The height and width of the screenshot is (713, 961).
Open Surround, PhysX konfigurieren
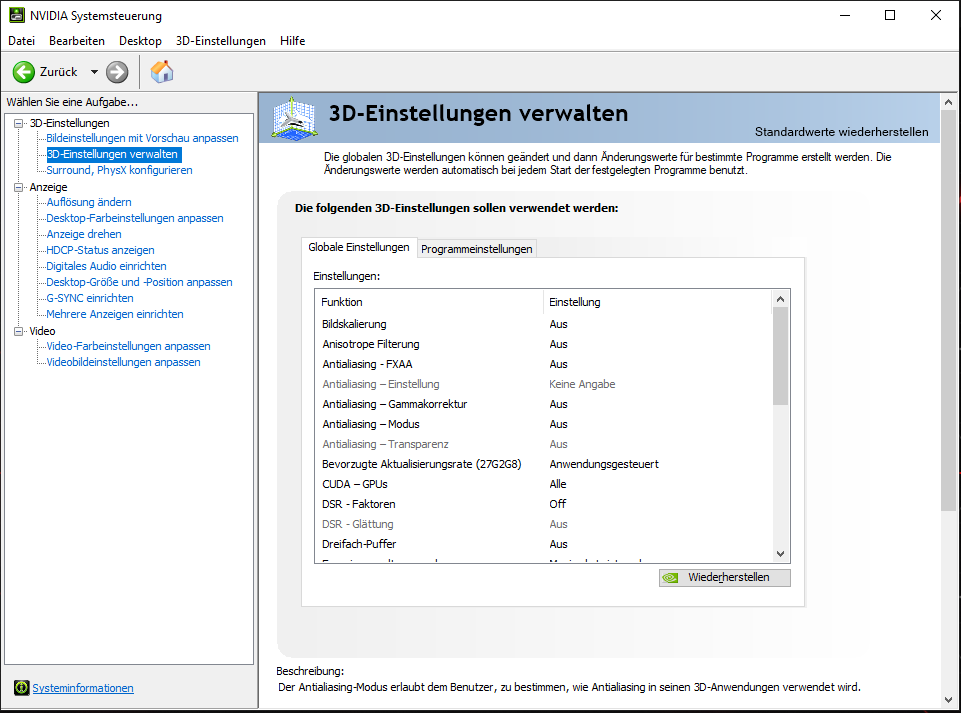pos(120,170)
